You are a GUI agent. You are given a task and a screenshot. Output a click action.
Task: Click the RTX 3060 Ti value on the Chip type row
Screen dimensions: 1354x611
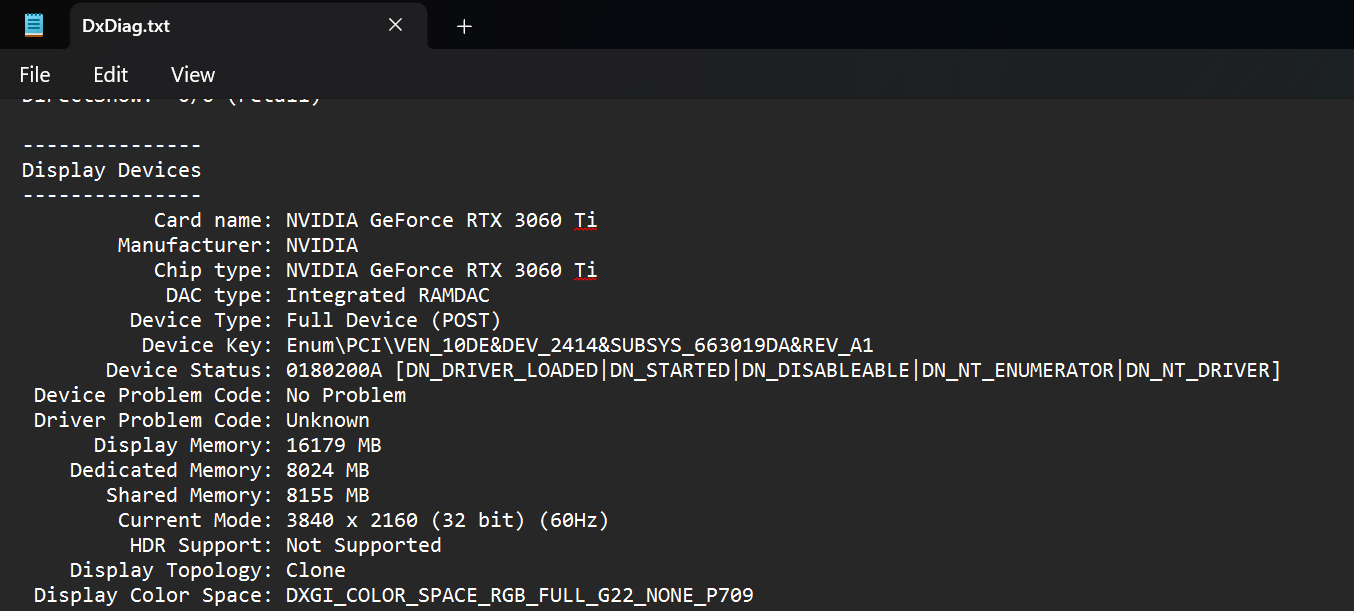click(x=442, y=270)
